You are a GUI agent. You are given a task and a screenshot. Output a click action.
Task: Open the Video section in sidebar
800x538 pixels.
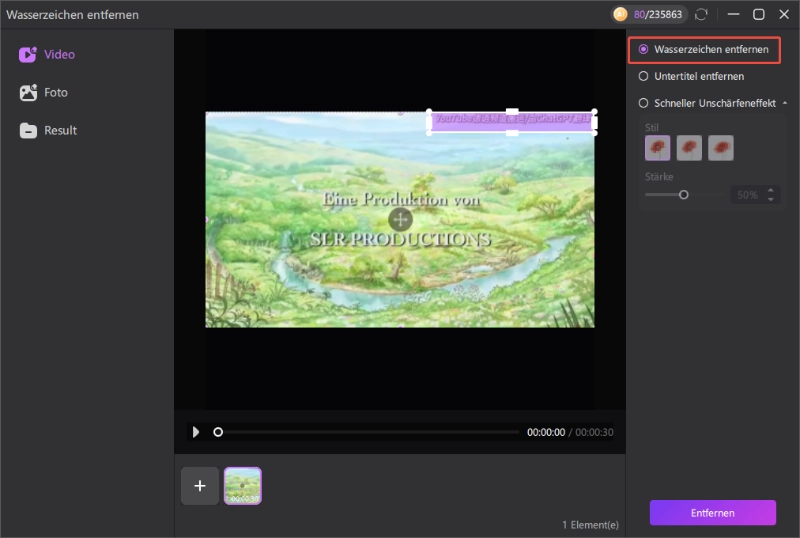point(47,54)
